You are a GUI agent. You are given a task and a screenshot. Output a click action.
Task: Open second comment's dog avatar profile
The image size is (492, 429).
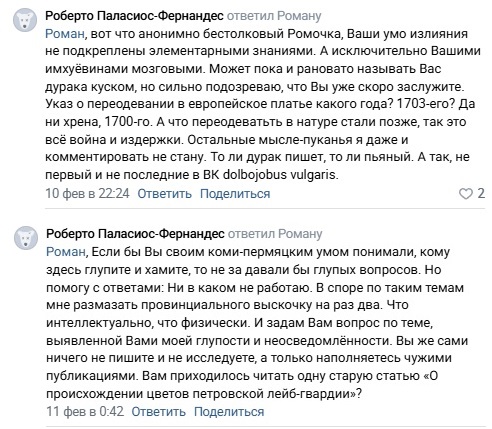26,238
